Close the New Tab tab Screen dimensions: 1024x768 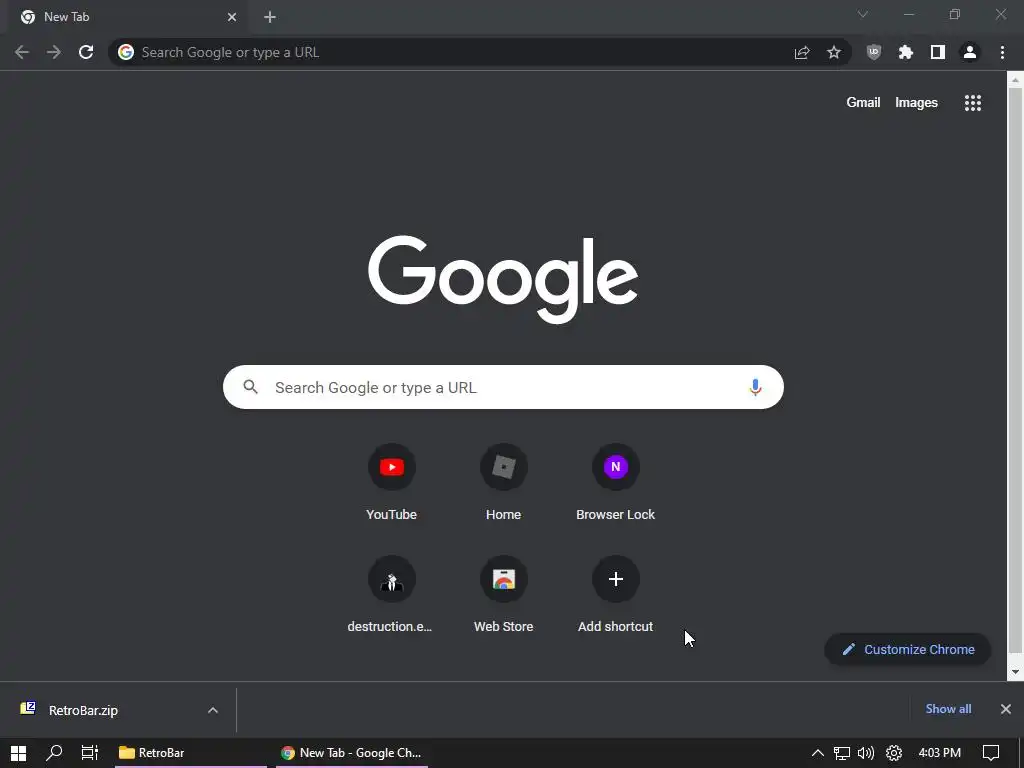click(x=232, y=17)
